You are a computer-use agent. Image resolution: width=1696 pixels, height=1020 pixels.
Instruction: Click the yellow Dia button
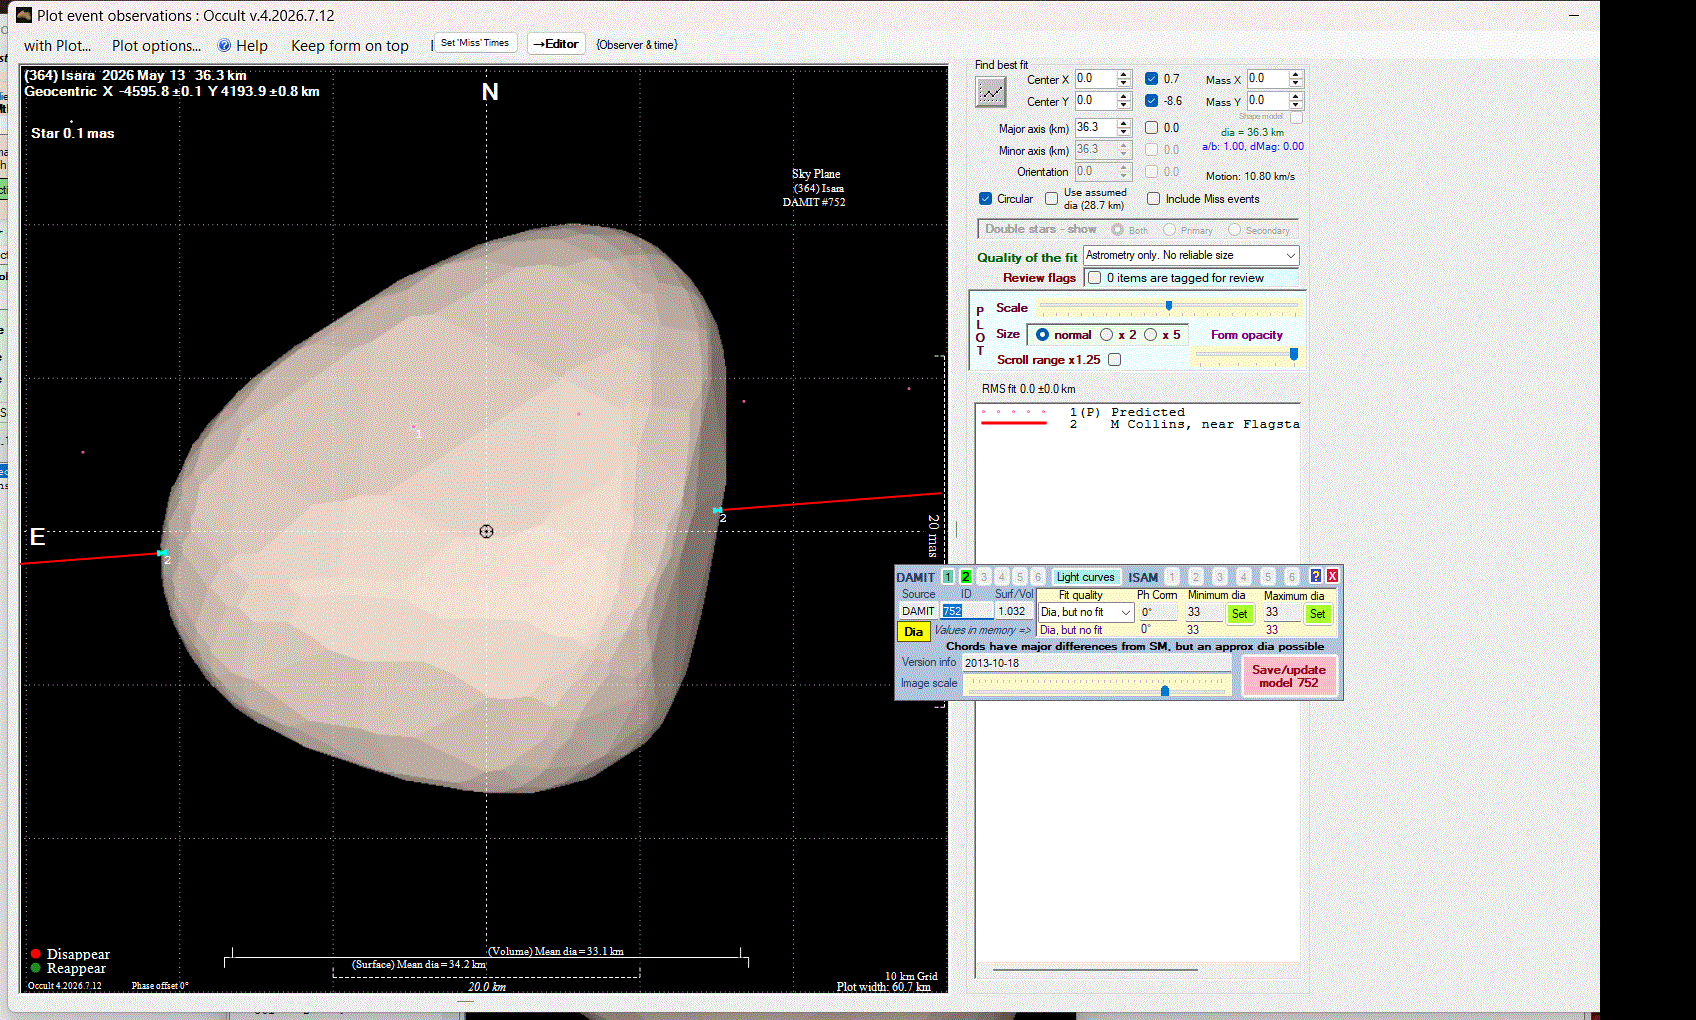tap(914, 632)
